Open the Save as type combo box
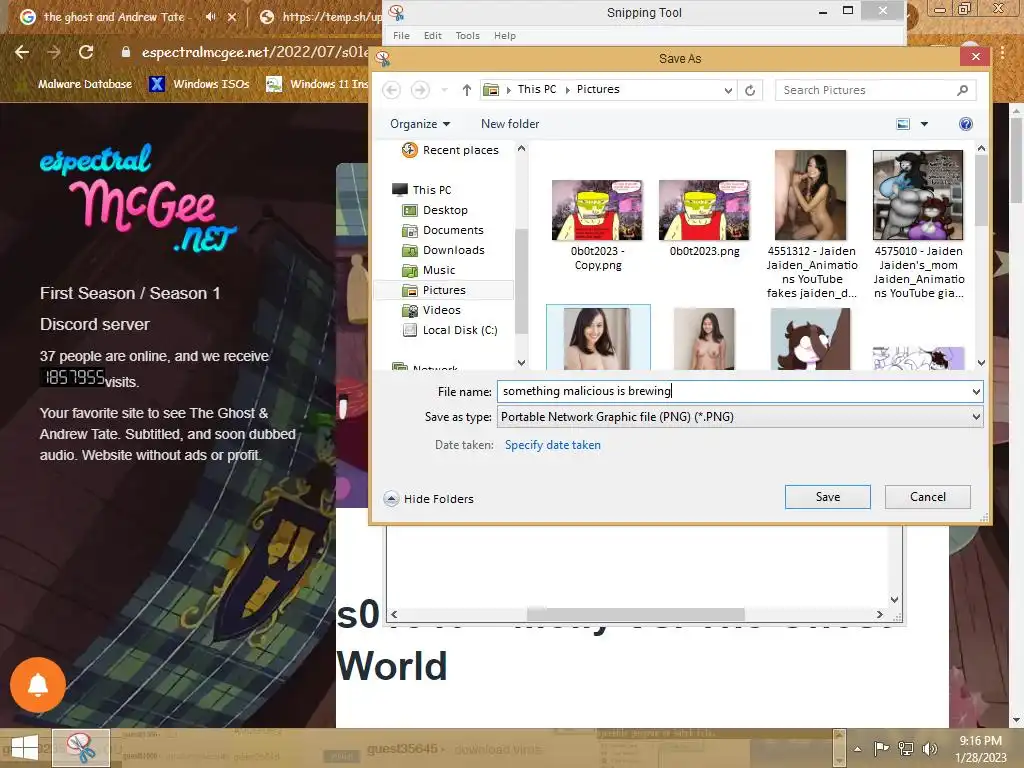1024x768 pixels. (x=739, y=417)
